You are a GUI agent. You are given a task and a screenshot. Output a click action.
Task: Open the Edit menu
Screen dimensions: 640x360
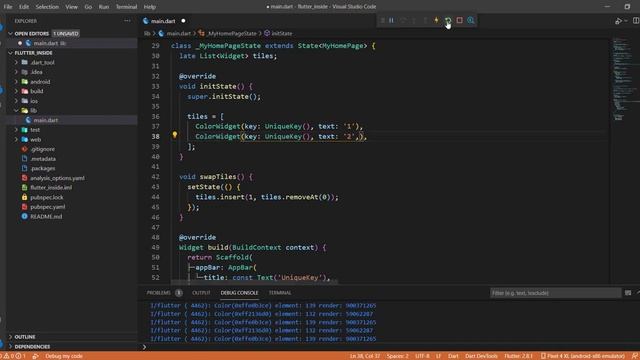[24, 7]
